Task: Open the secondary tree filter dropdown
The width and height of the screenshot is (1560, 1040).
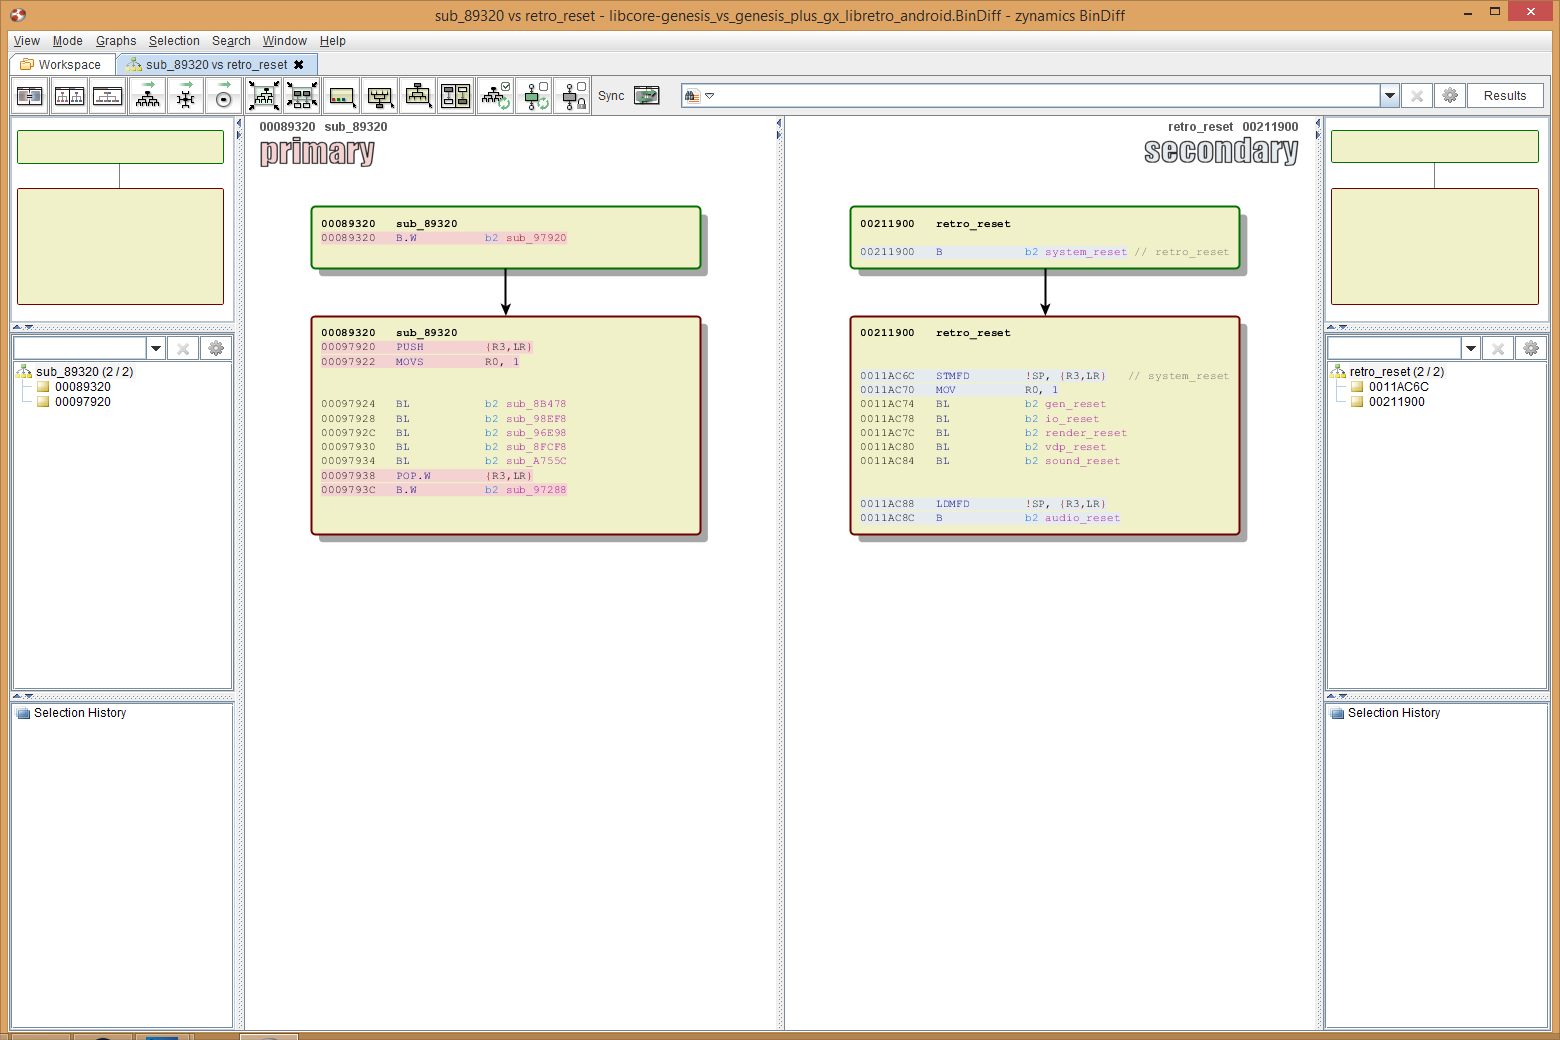Action: (1471, 348)
